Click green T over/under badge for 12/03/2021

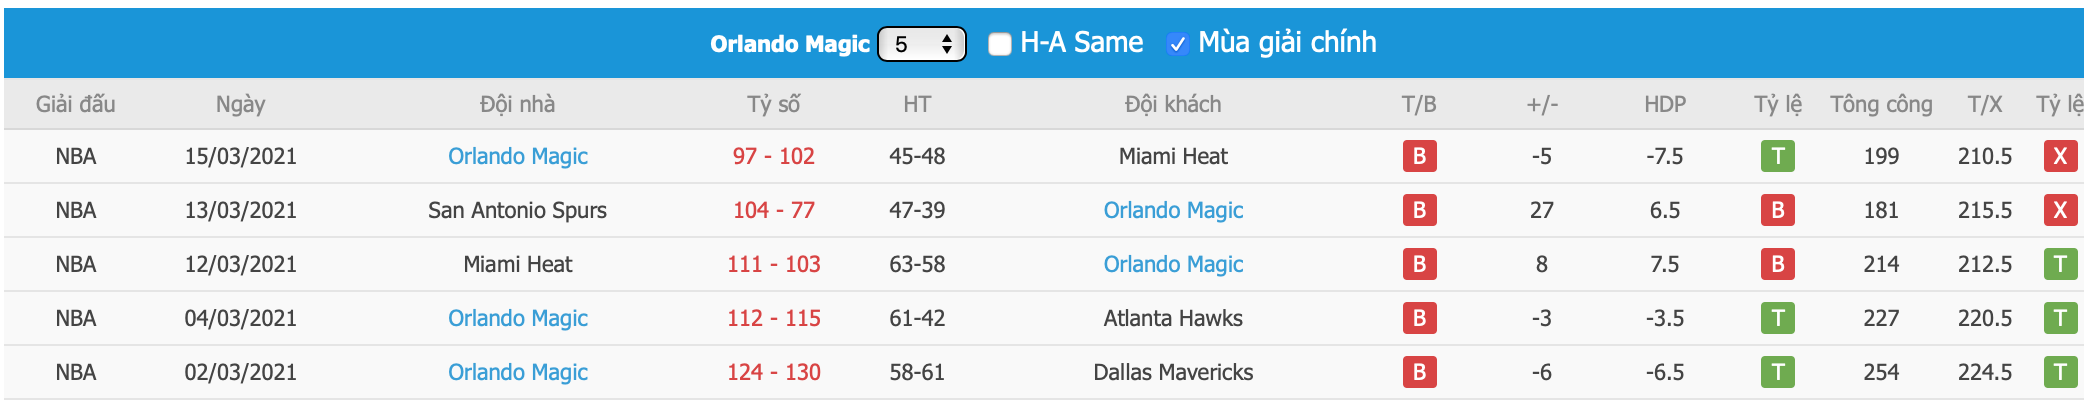click(2060, 264)
